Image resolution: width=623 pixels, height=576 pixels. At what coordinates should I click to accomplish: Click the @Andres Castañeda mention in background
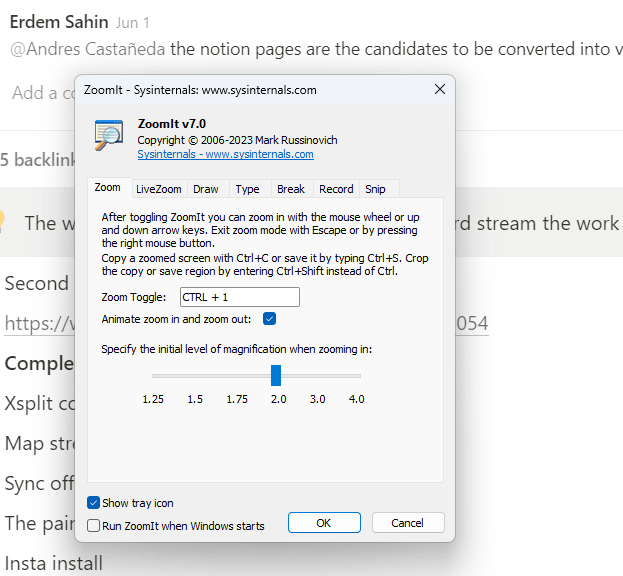coord(87,49)
